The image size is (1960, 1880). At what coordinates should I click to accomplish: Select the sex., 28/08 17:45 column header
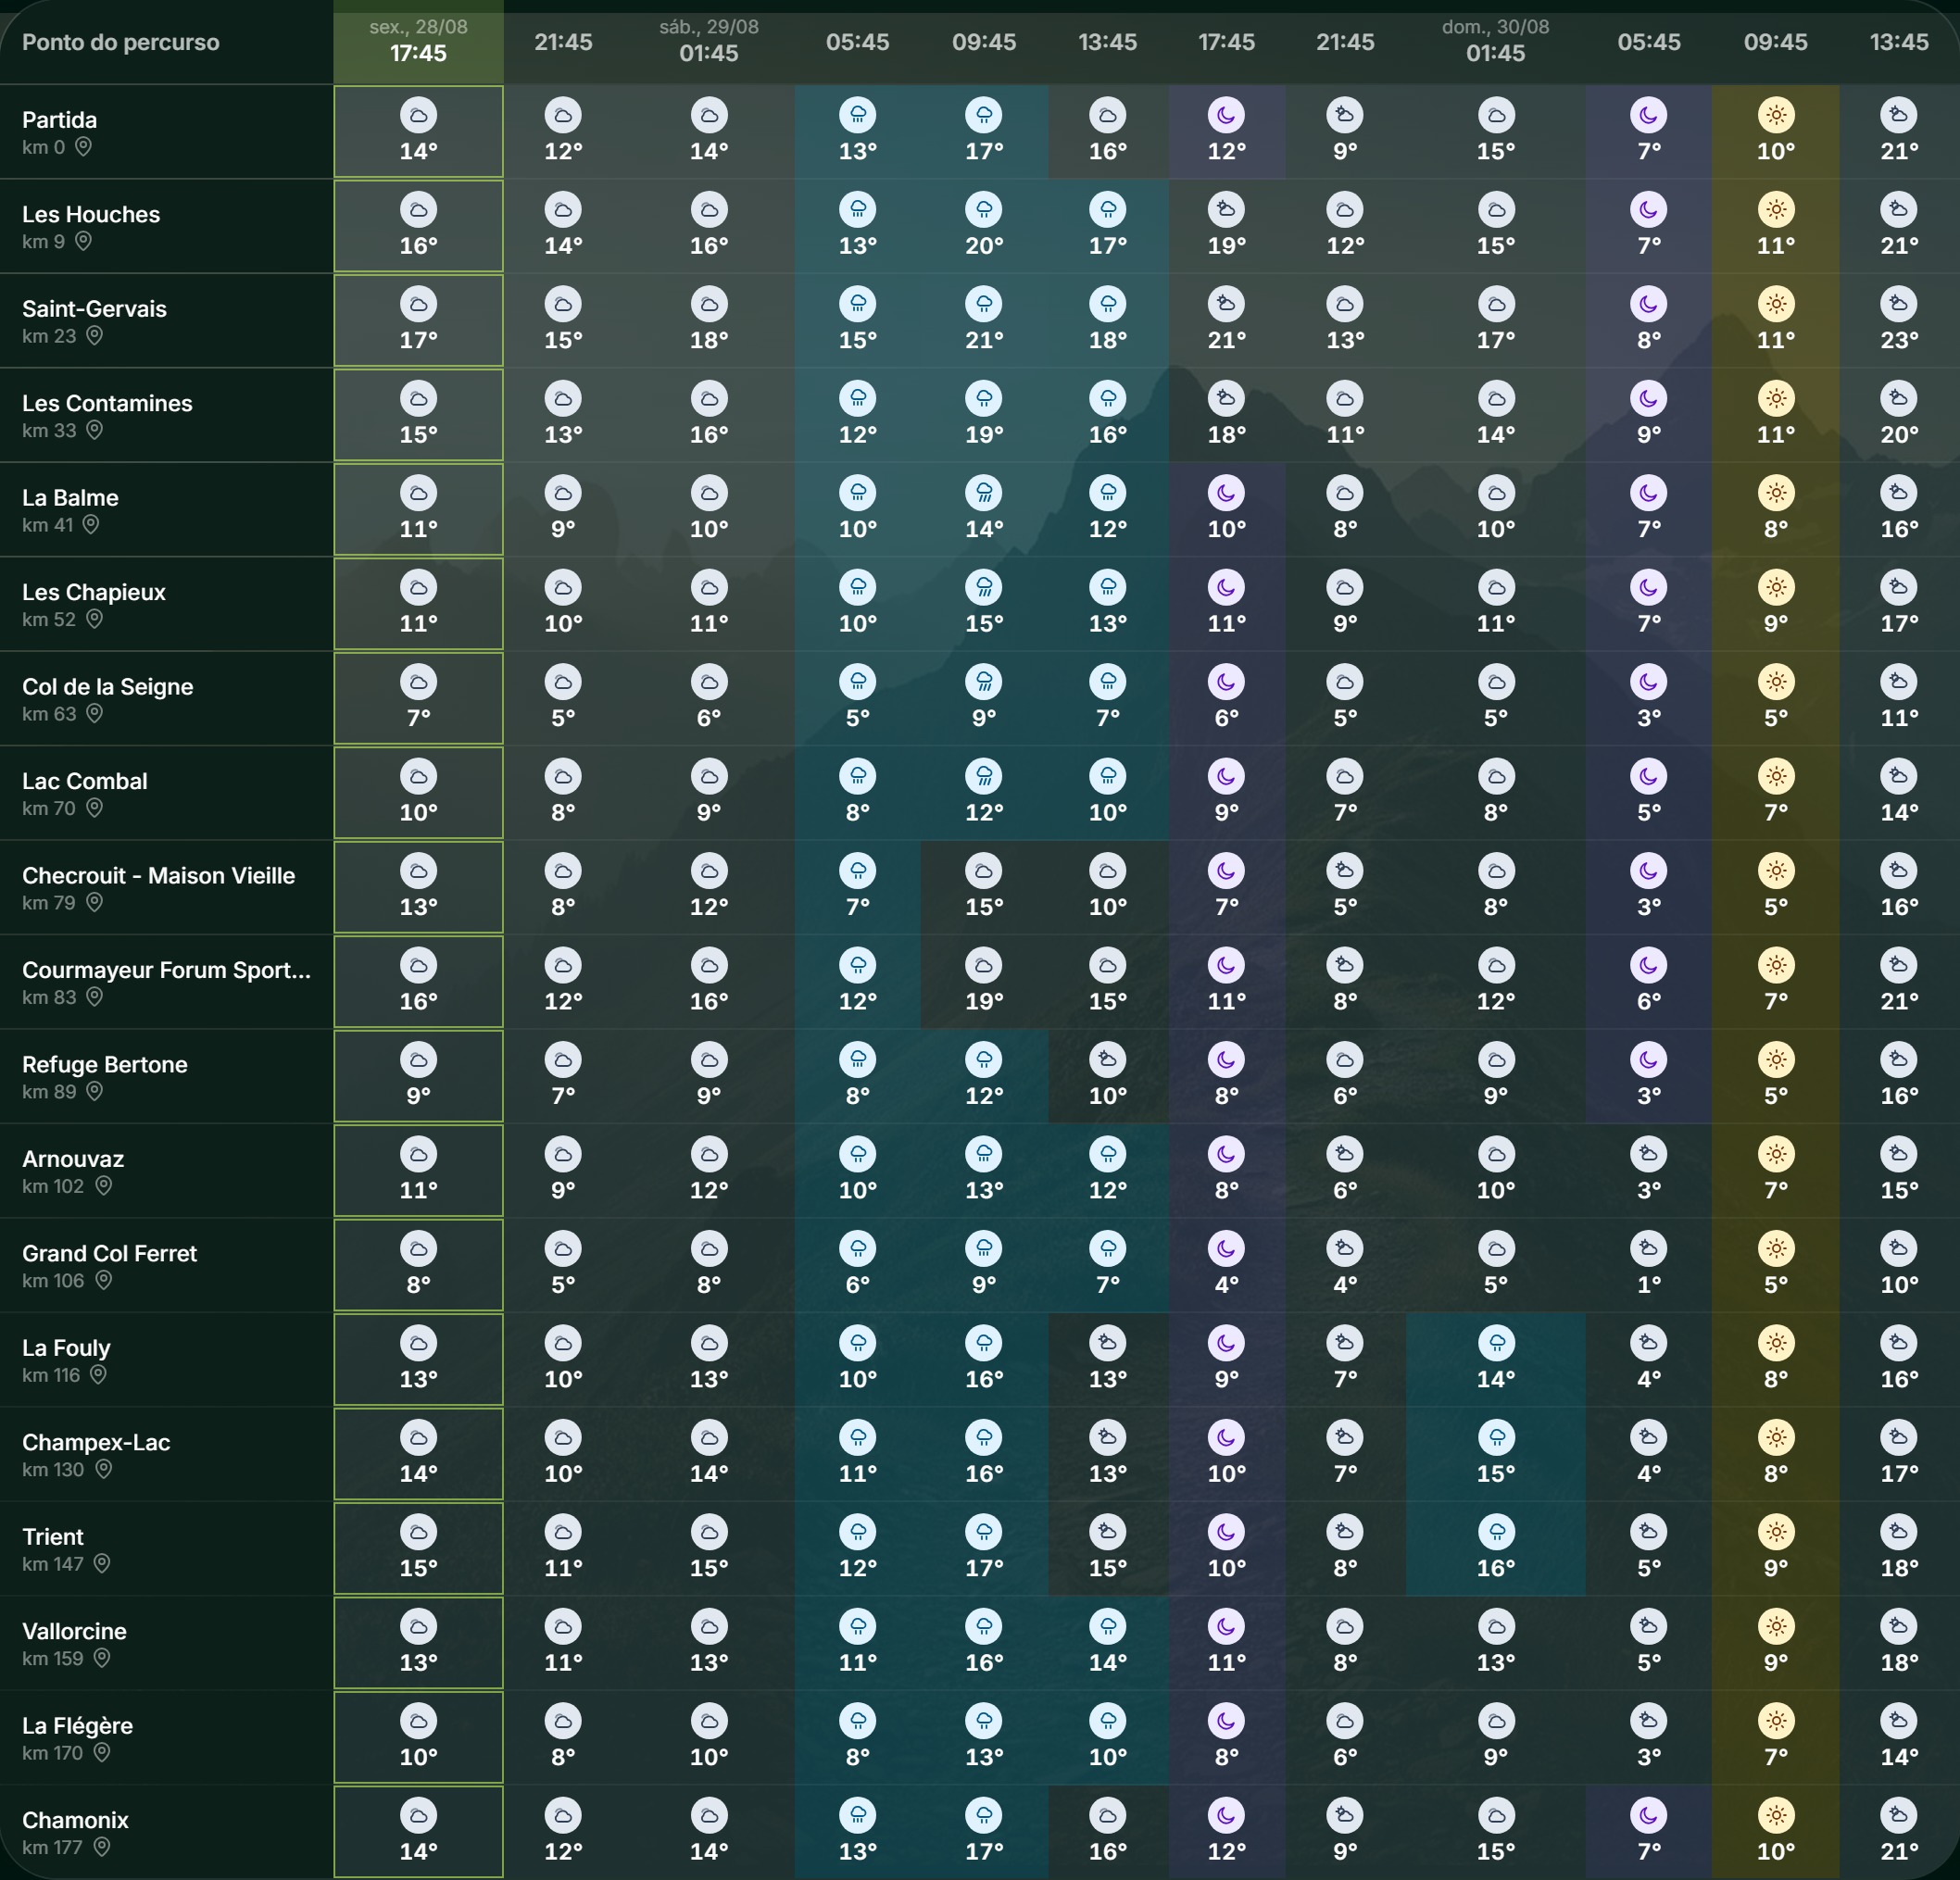coord(418,41)
